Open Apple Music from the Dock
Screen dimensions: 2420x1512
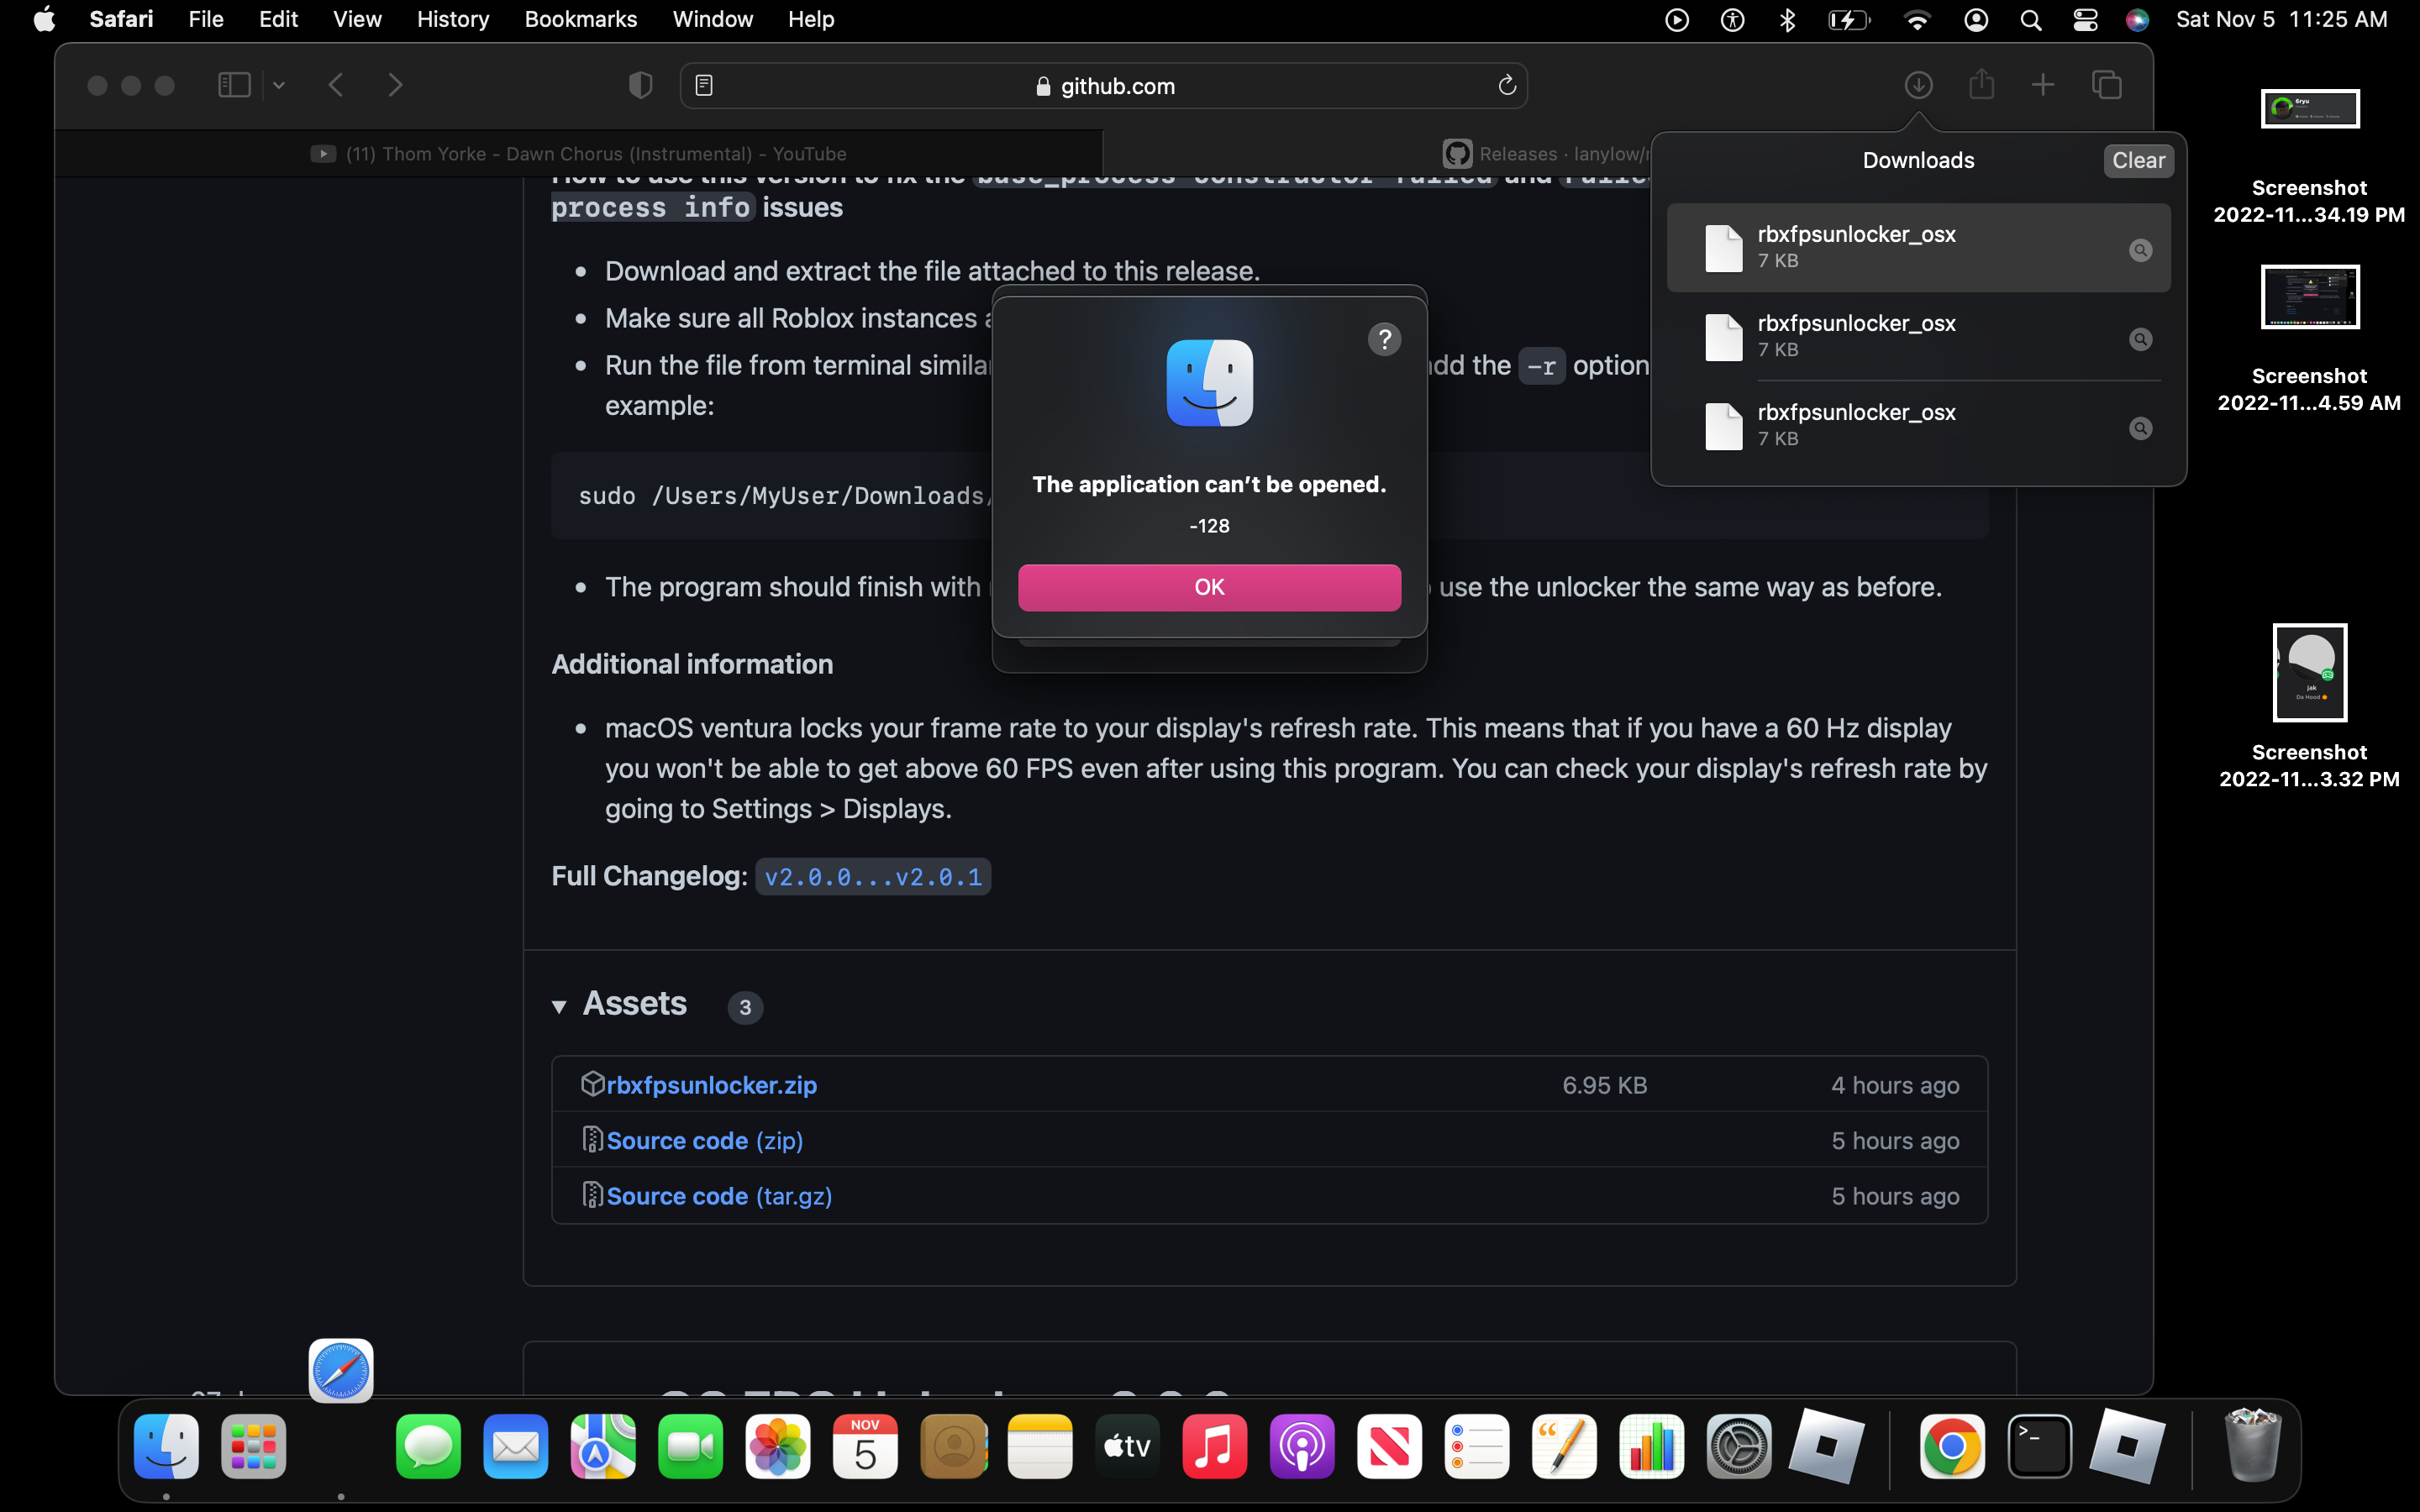tap(1214, 1446)
